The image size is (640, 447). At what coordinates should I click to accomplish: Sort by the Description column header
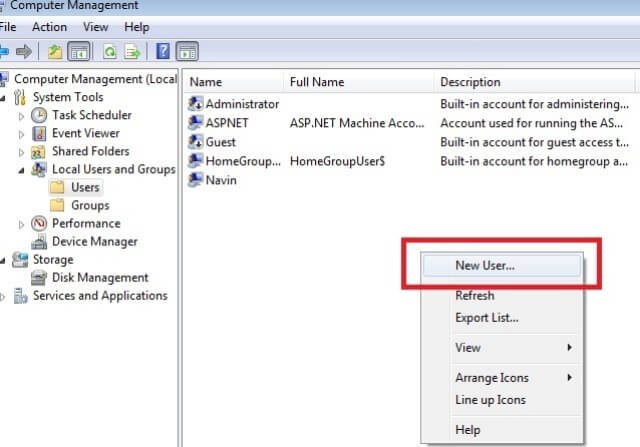[x=534, y=82]
